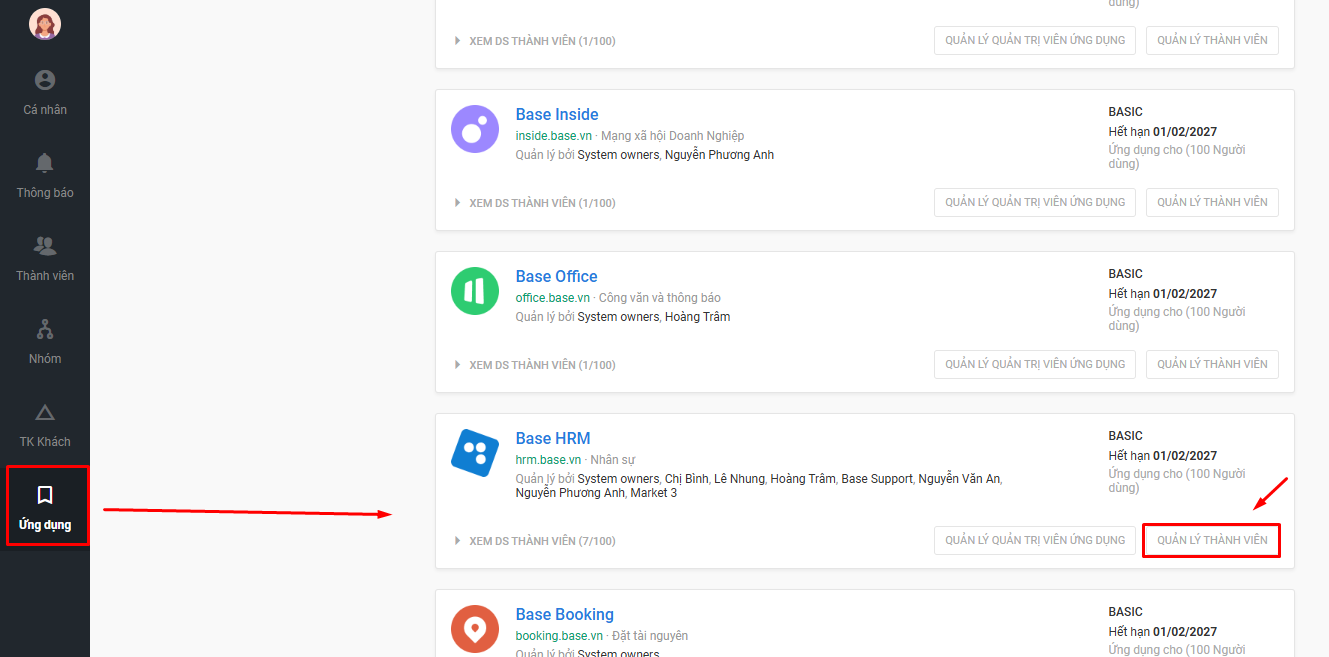Image resolution: width=1329 pixels, height=657 pixels.
Task: Expand XEM DS THÀNH VIÊN (7/100) for Base HRM
Action: pyautogui.click(x=535, y=541)
